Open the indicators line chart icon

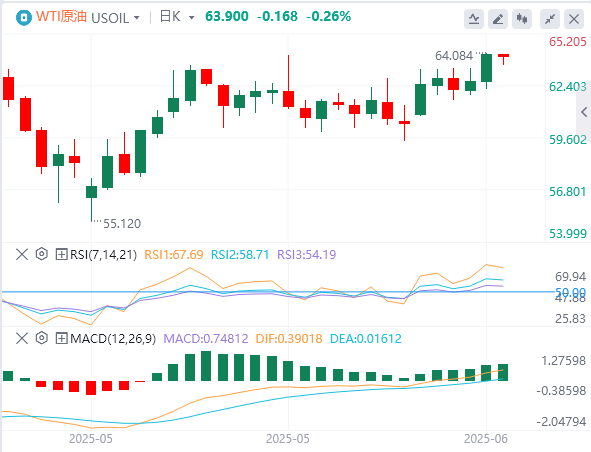point(474,18)
